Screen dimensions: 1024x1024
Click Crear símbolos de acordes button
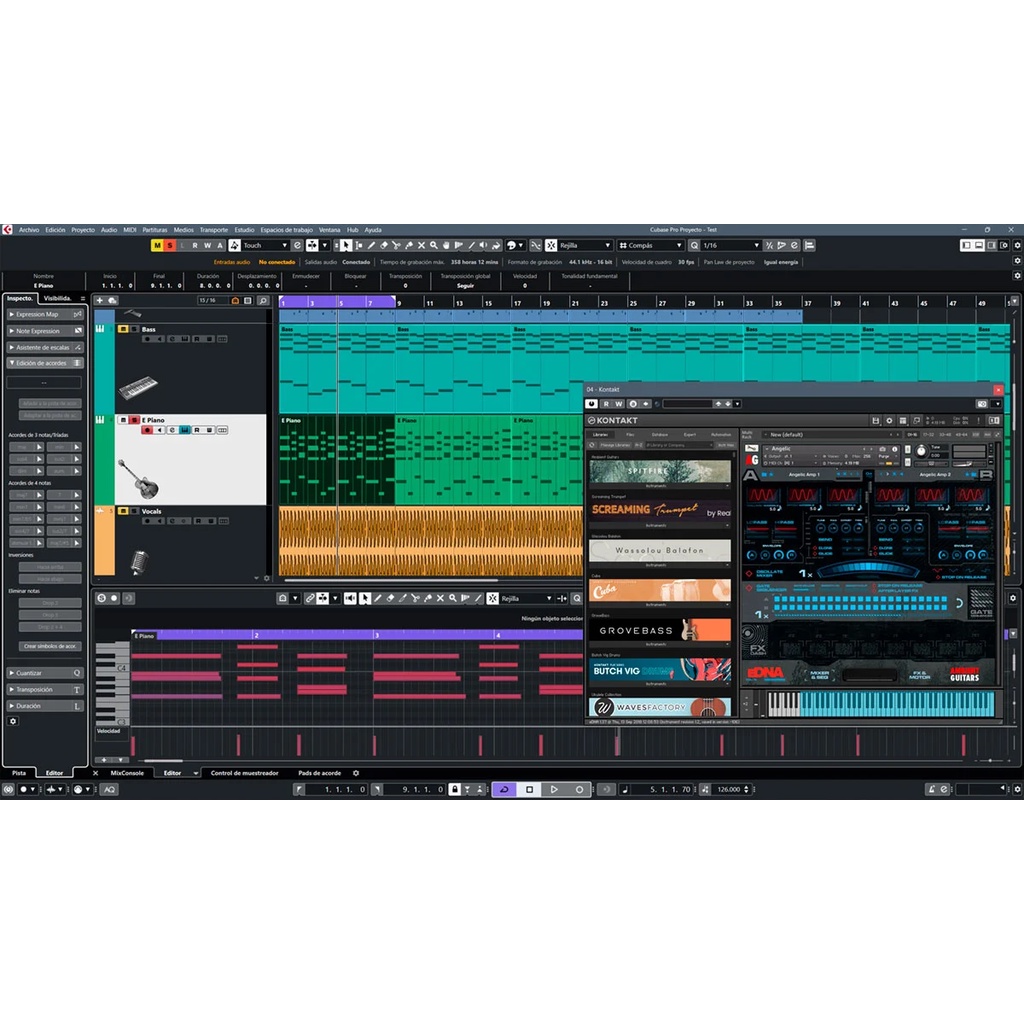click(50, 646)
